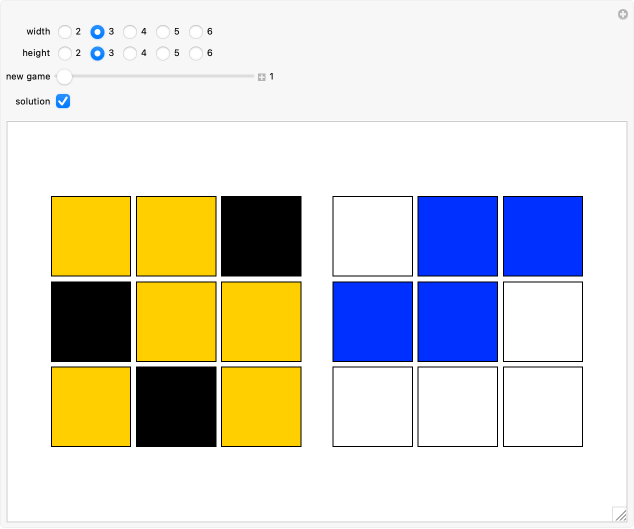This screenshot has width=634, height=529.
Task: Click the black middle-left tile of left grid
Action: (x=91, y=321)
